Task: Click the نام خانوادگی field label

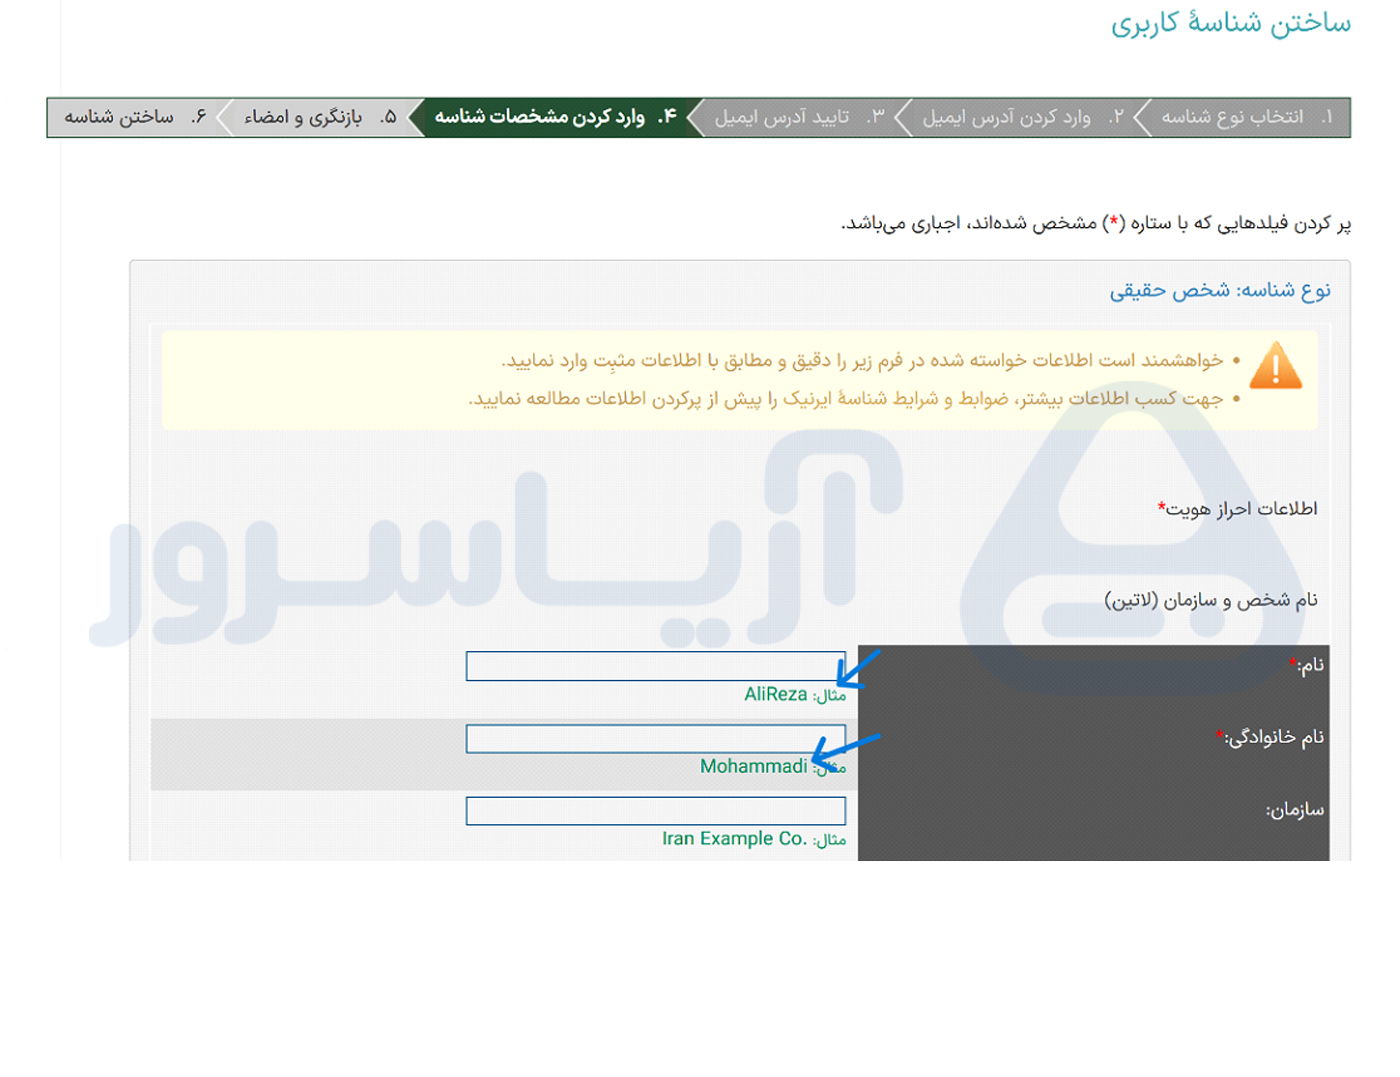Action: tap(1270, 737)
